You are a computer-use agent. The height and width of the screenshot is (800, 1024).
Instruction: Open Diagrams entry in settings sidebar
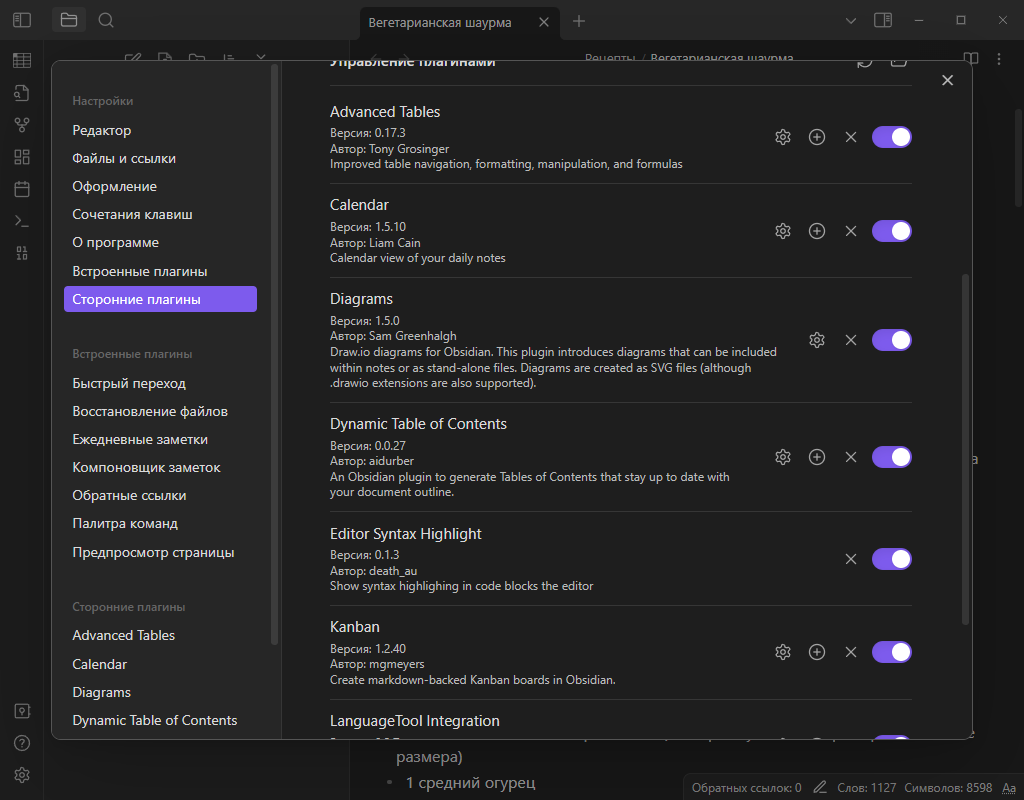click(x=160, y=692)
